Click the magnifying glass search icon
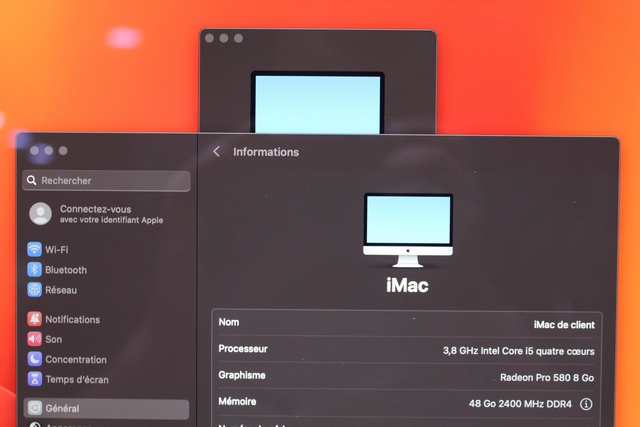640x427 pixels. (x=31, y=180)
